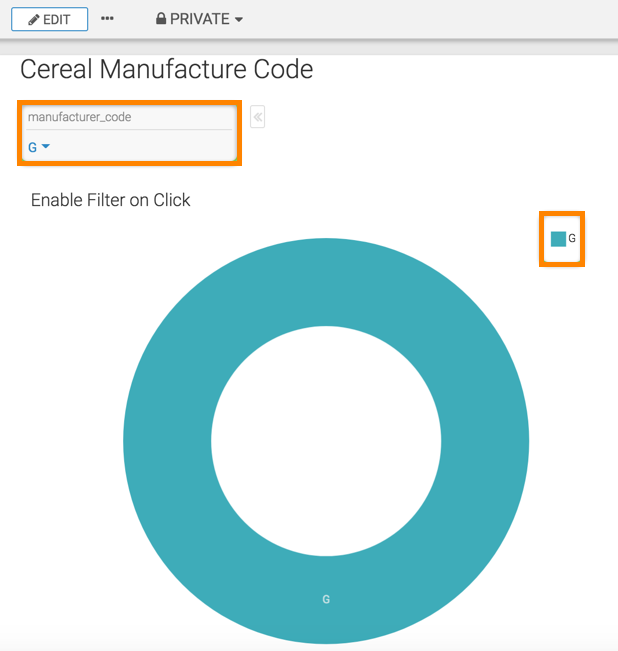Click the manufacturer_code filter label
The height and width of the screenshot is (651, 618).
[x=79, y=117]
